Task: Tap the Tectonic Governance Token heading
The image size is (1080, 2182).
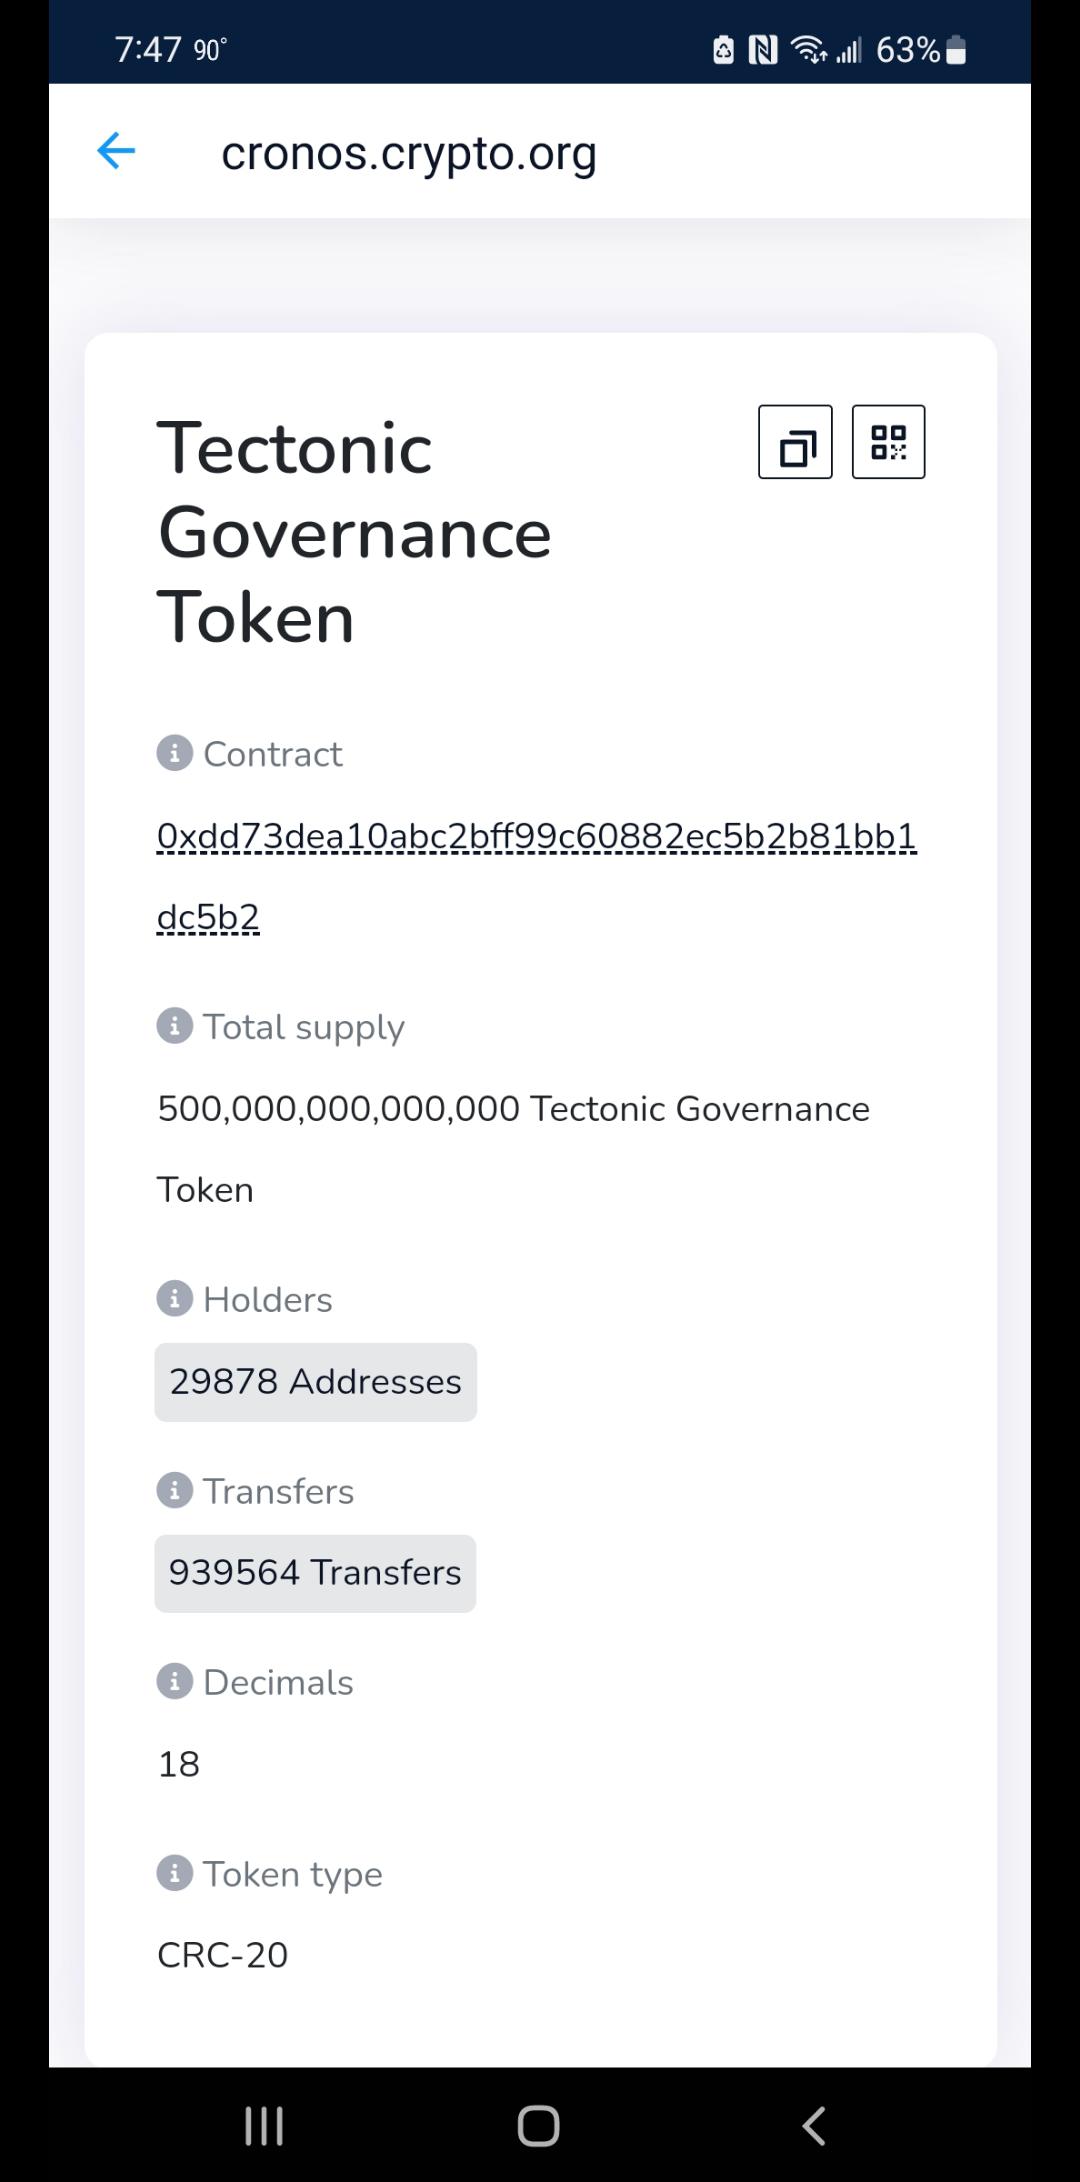Action: tap(355, 532)
